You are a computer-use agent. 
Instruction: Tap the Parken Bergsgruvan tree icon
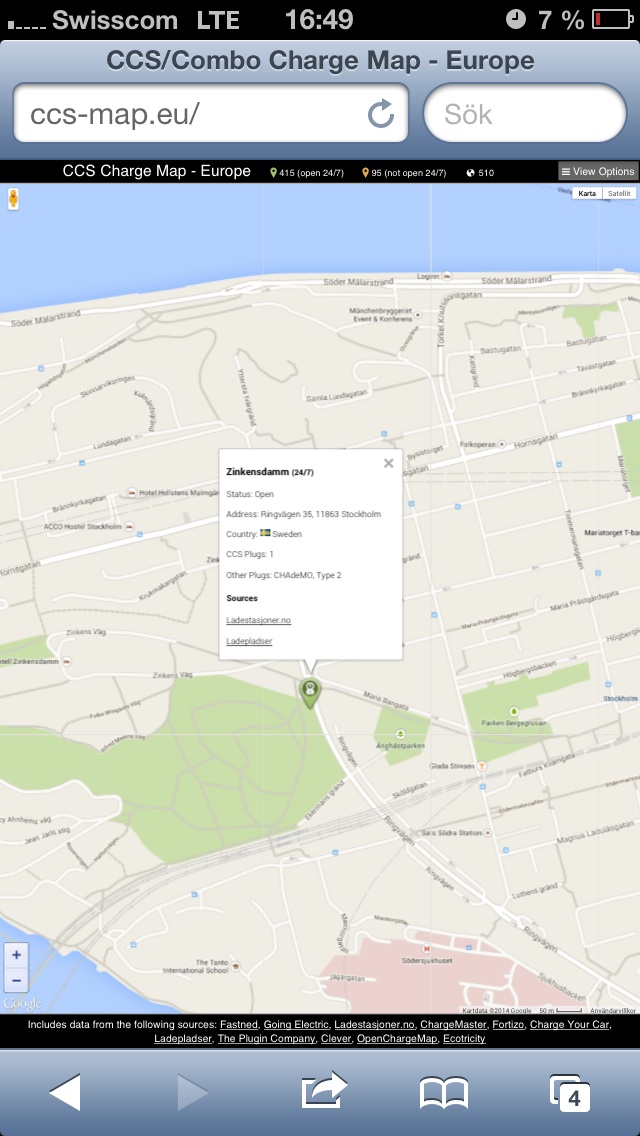[514, 711]
